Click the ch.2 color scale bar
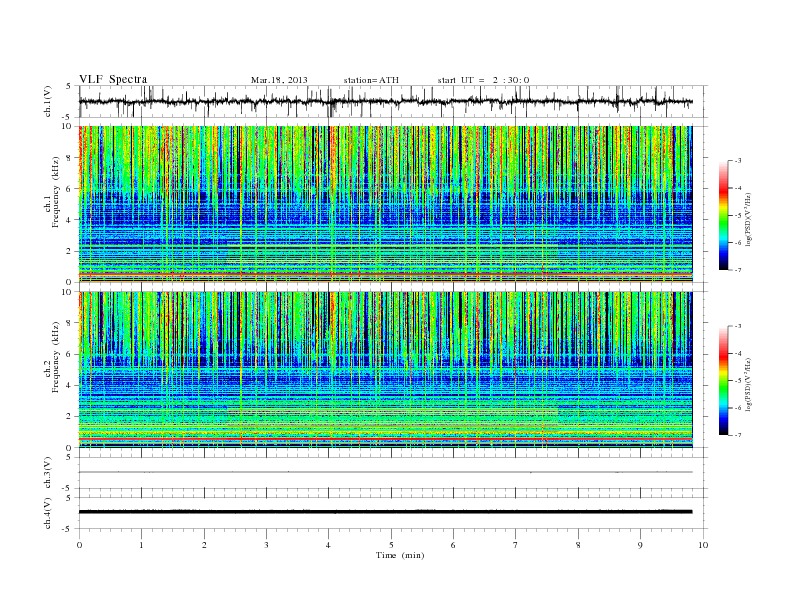This screenshot has width=792, height=612. tap(723, 380)
